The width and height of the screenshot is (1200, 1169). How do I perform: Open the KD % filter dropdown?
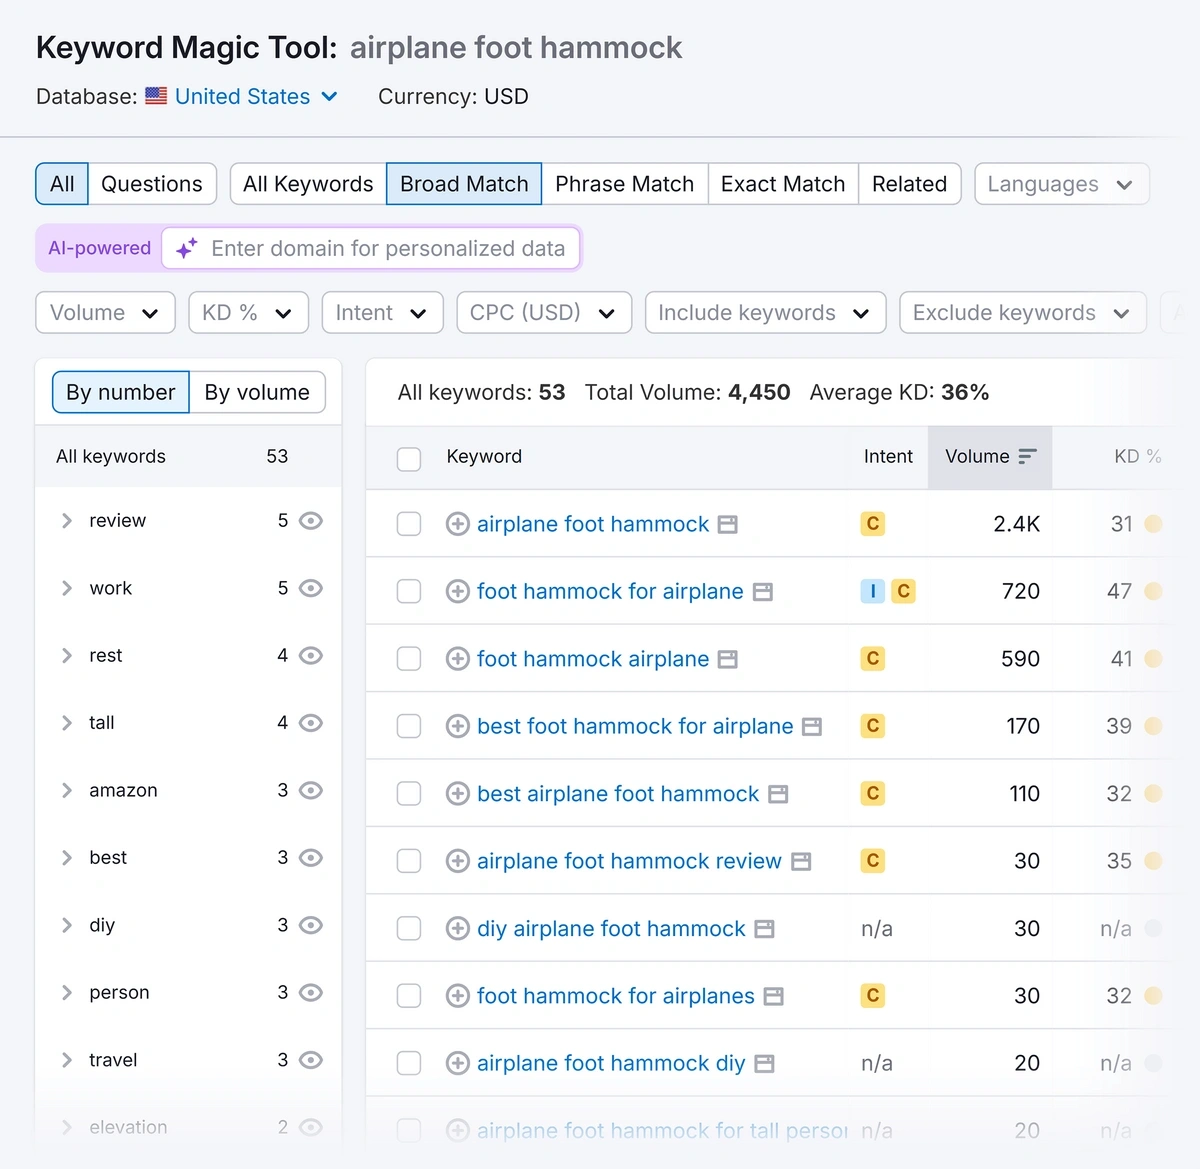click(x=248, y=313)
